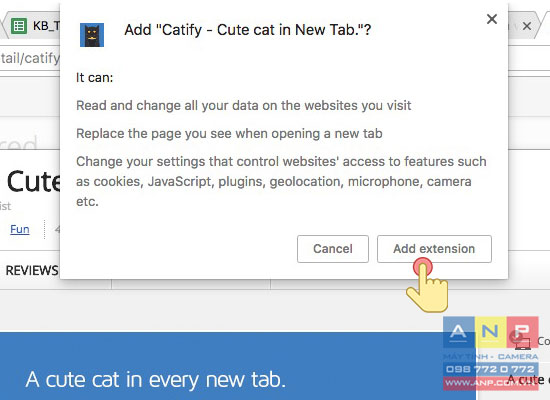
Task: Click 'Read and change all your data' permission line
Action: [x=243, y=106]
